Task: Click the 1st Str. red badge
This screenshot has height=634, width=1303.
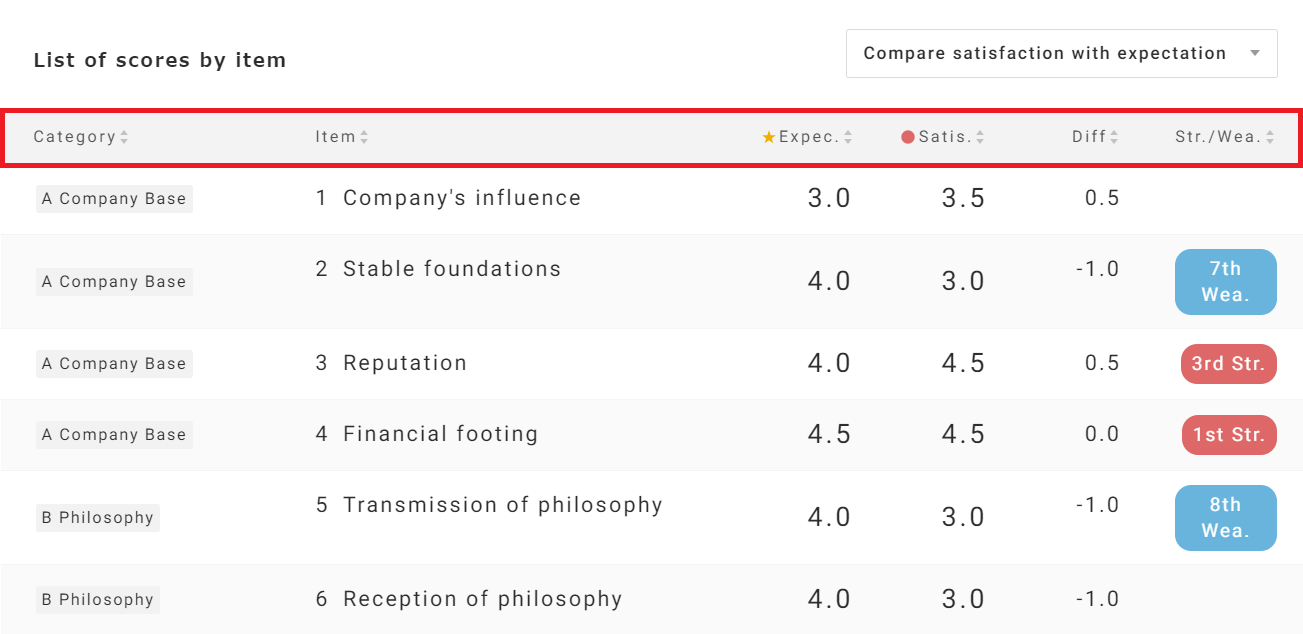Action: pos(1228,435)
